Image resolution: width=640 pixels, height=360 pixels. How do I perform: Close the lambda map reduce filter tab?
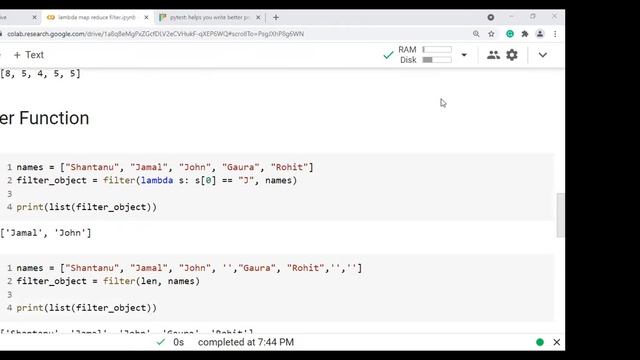click(x=146, y=18)
